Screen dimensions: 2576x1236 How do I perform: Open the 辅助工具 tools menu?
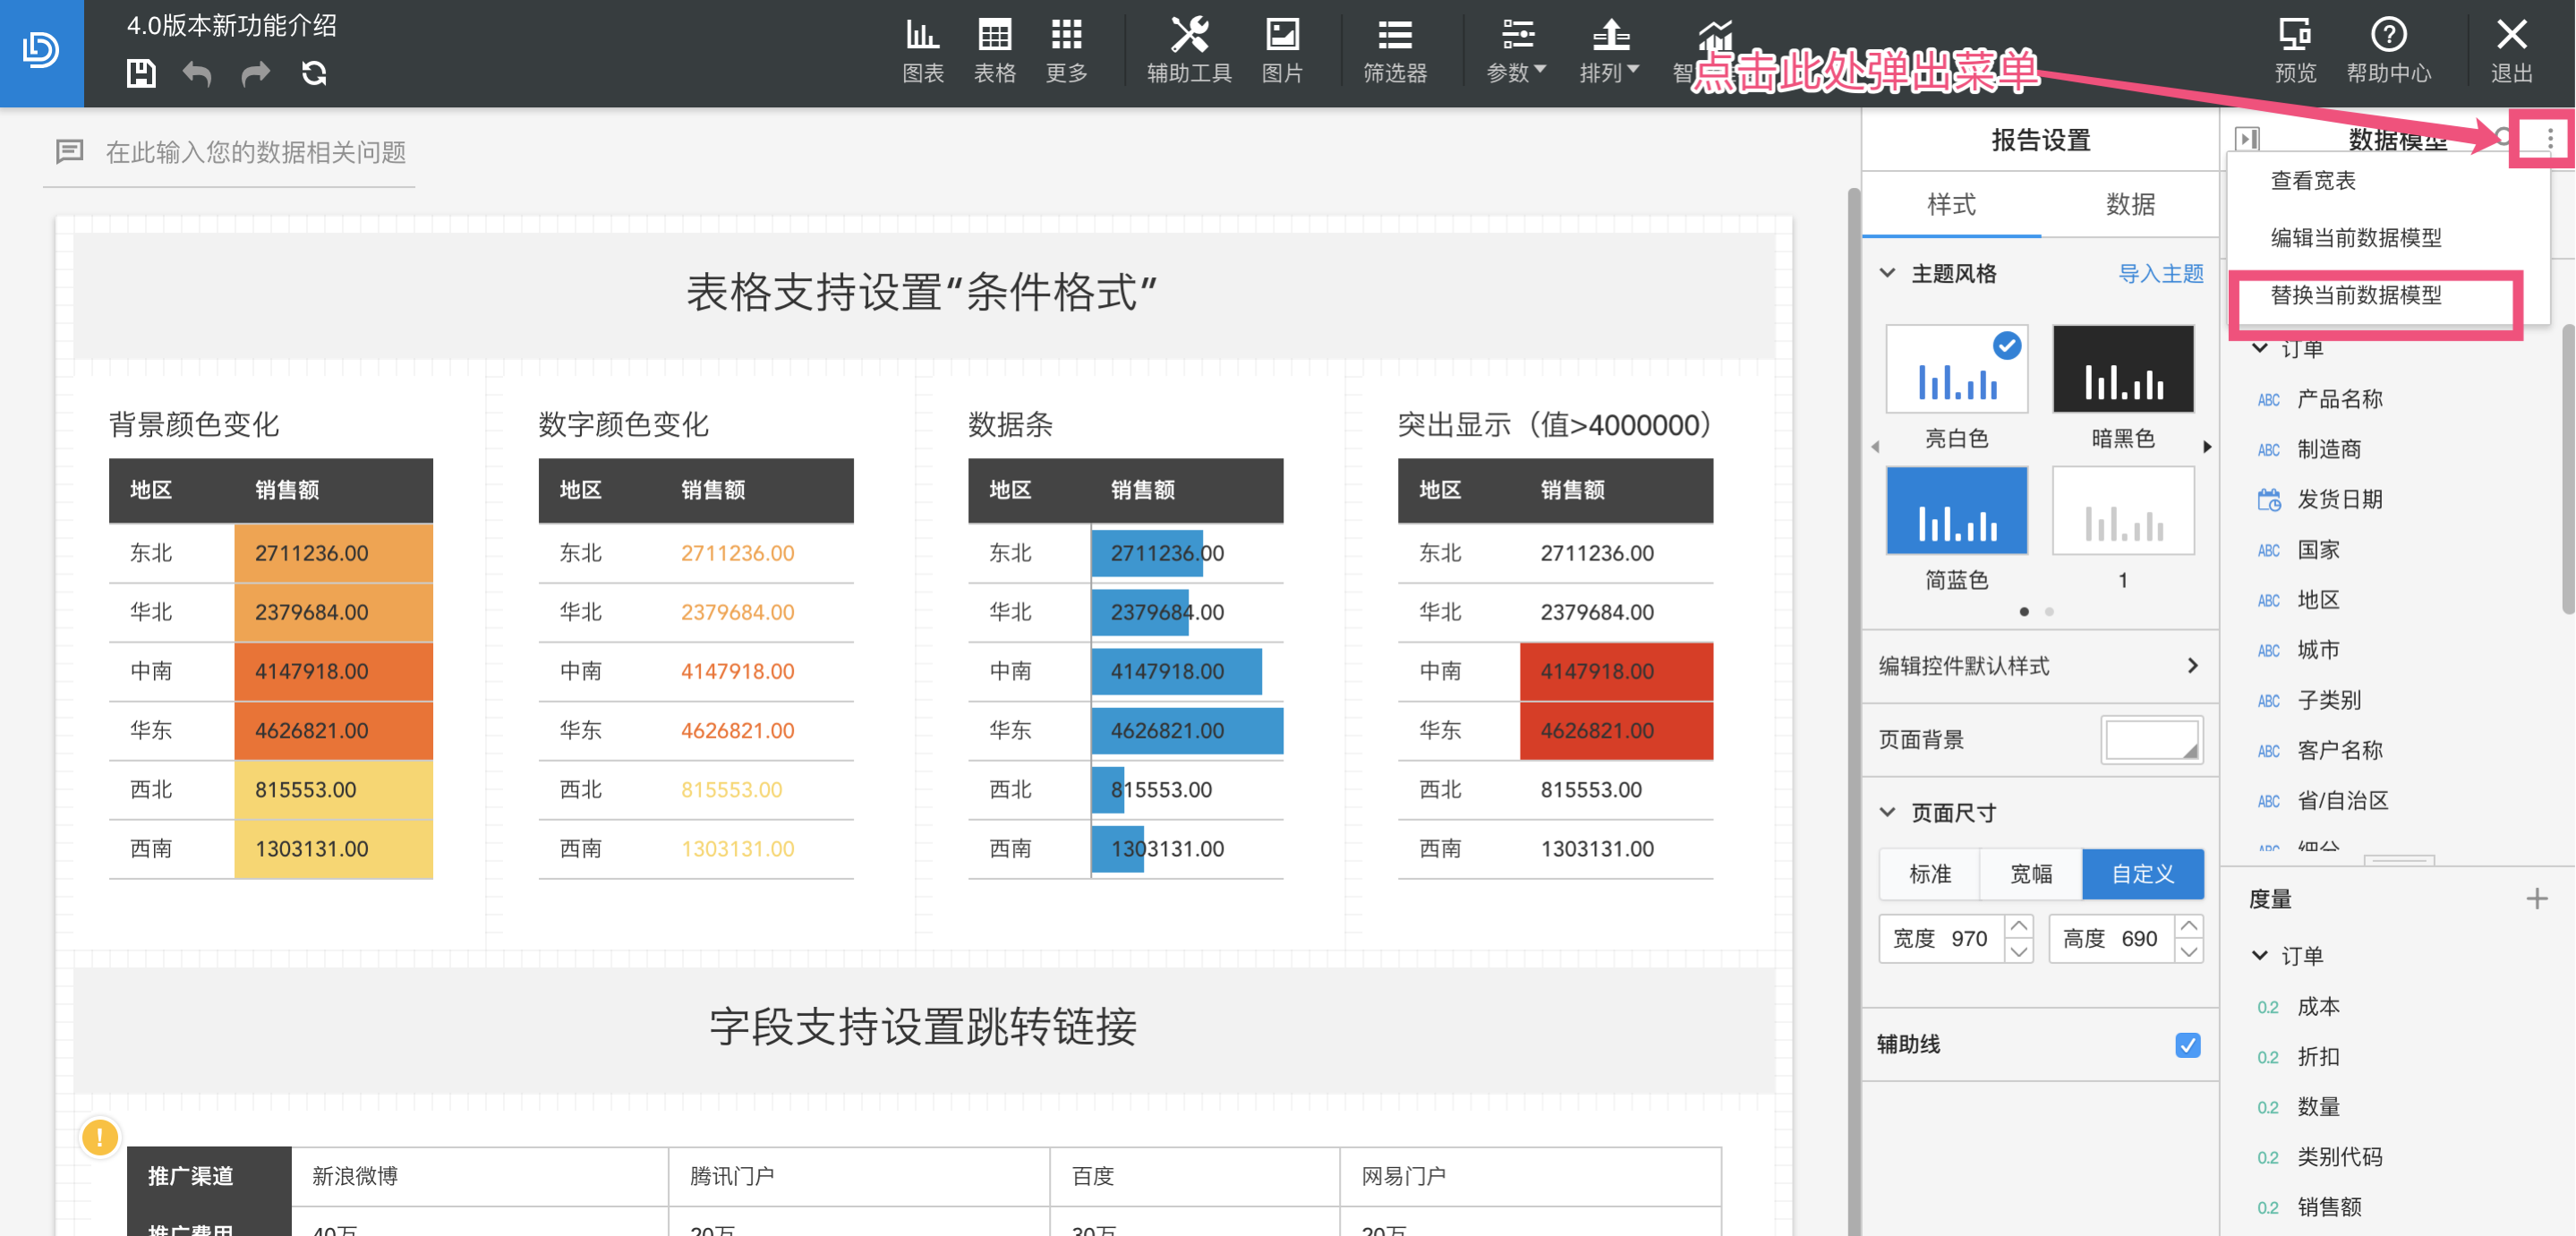click(x=1189, y=51)
